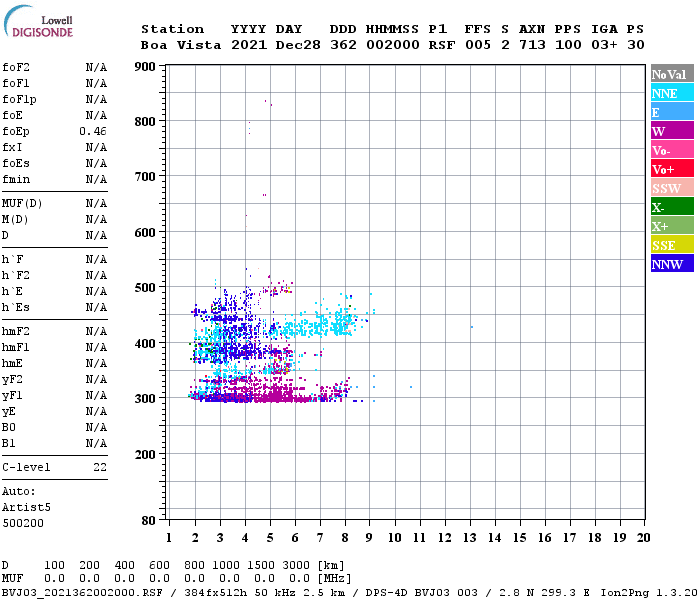Click the time value 002000
This screenshot has height=600, width=700.
pos(393,45)
